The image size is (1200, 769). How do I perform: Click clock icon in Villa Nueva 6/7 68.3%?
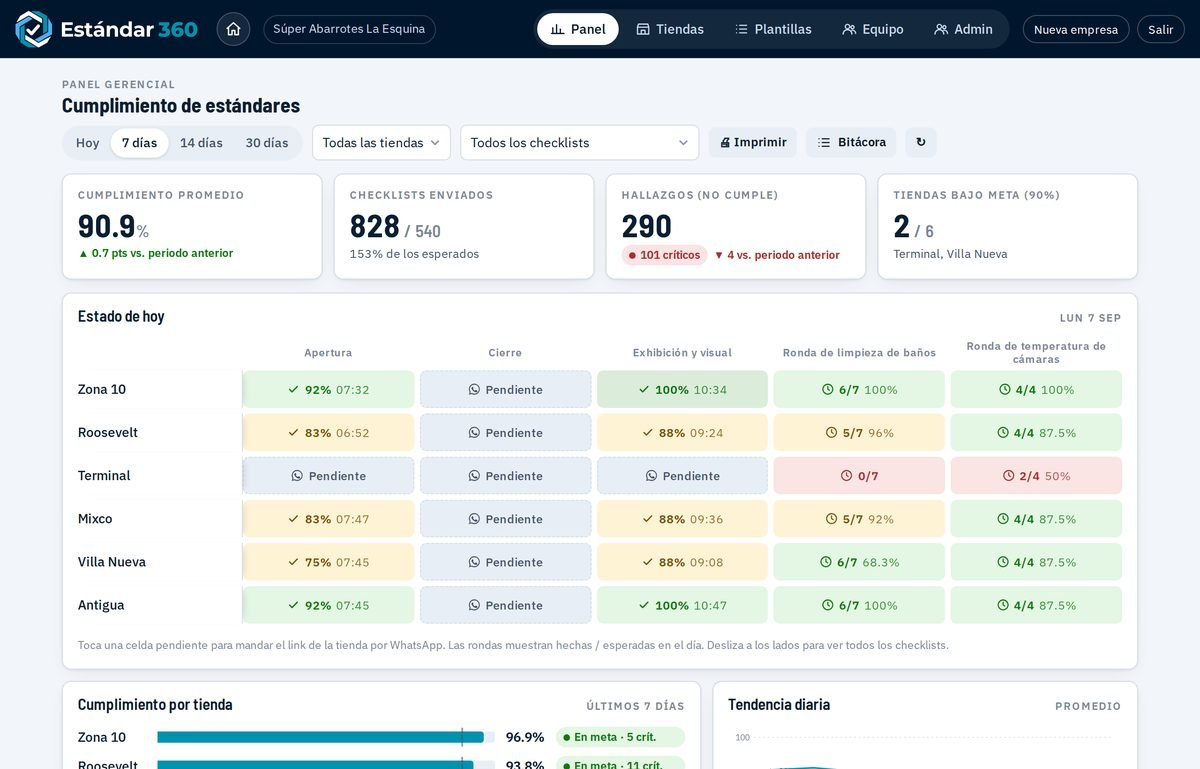826,562
